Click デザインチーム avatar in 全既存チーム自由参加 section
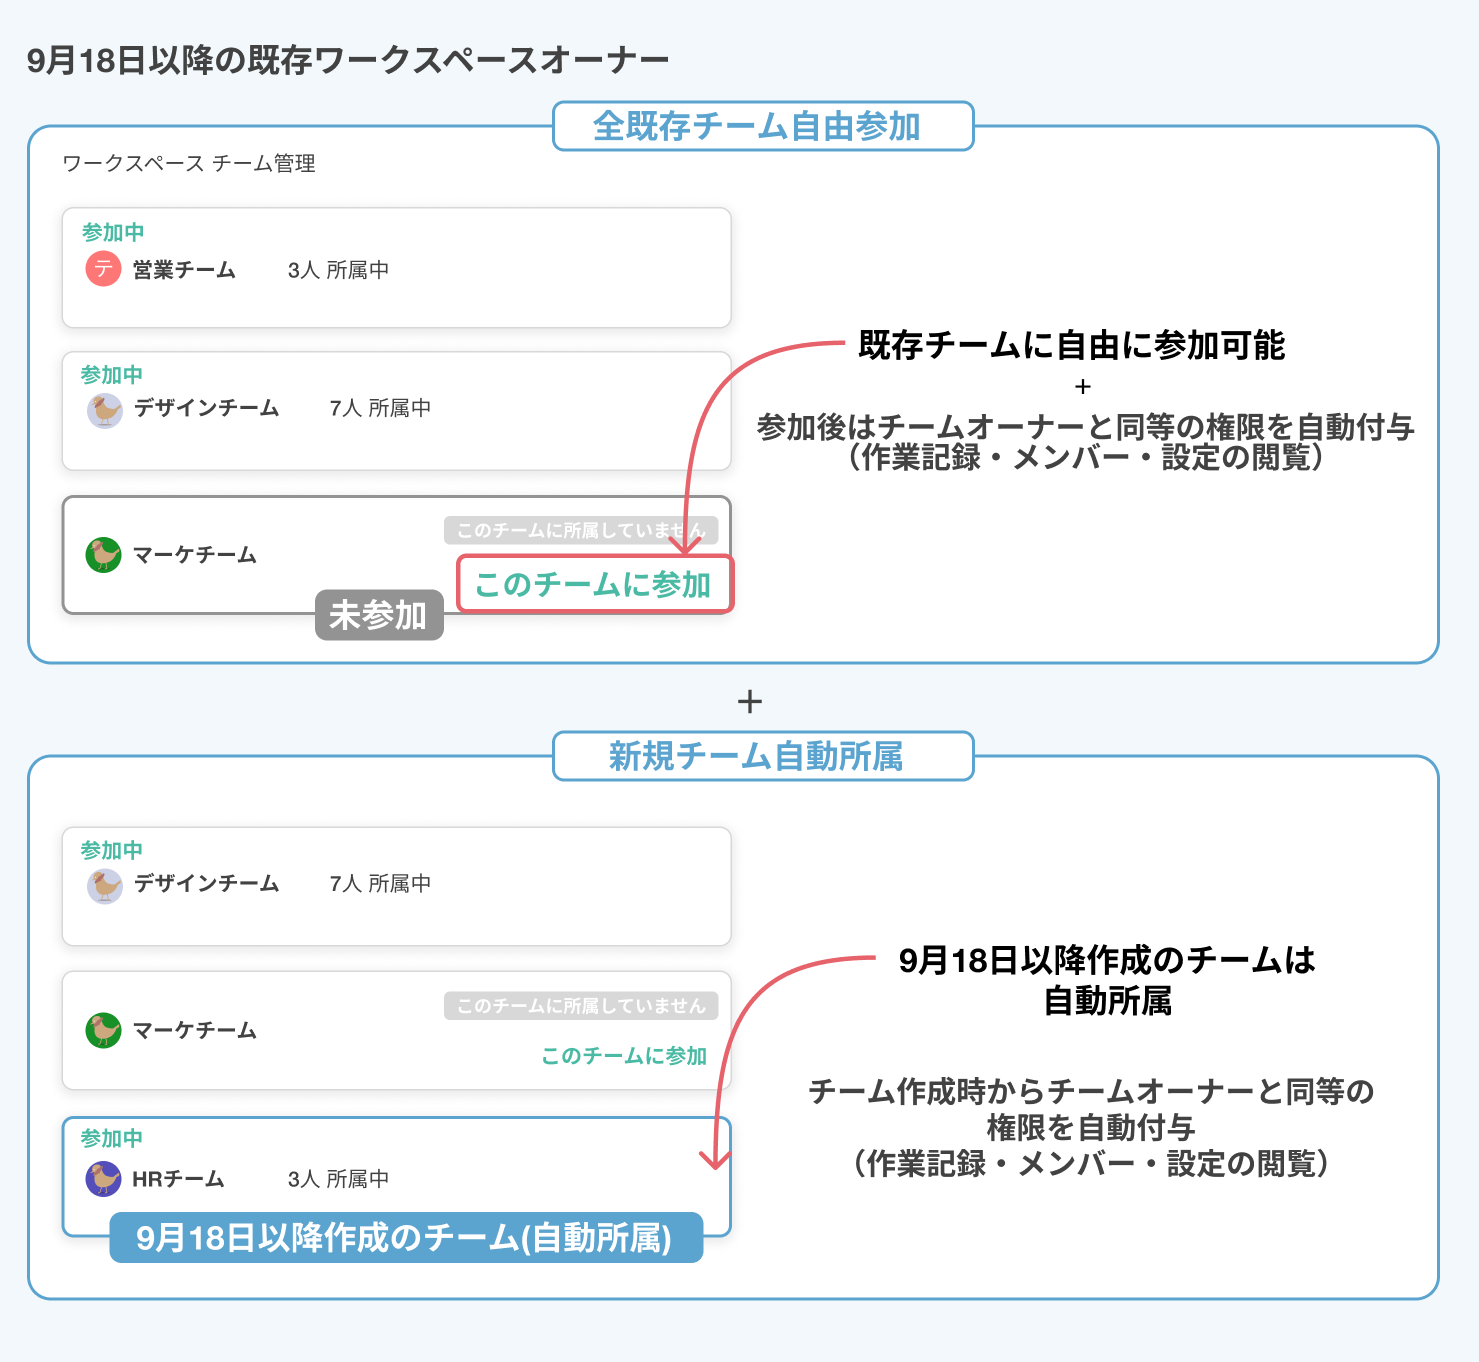Image resolution: width=1479 pixels, height=1362 pixels. (104, 410)
